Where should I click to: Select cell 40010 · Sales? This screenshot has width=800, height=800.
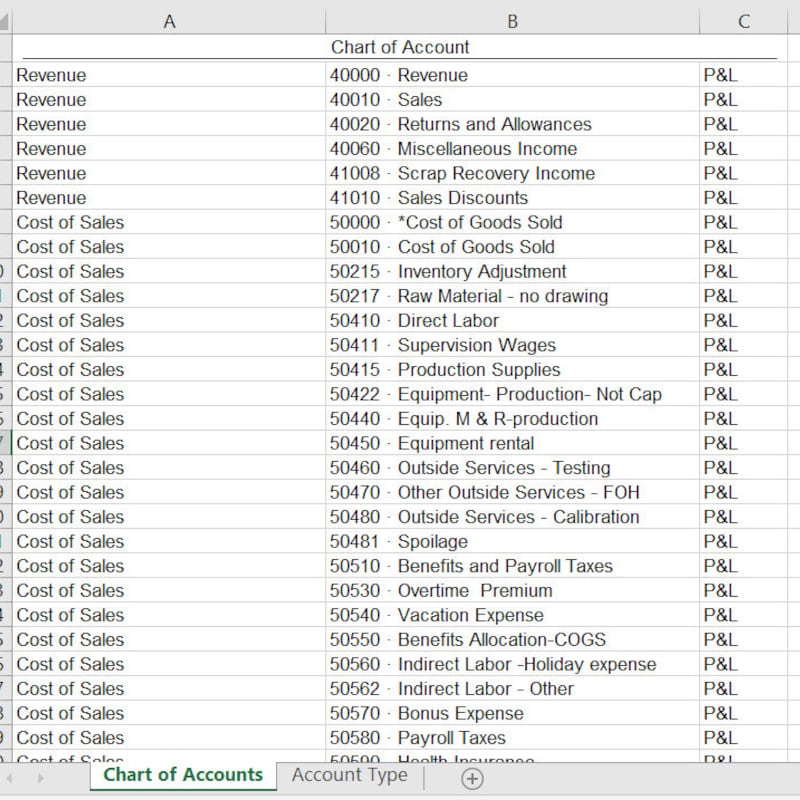tap(512, 99)
